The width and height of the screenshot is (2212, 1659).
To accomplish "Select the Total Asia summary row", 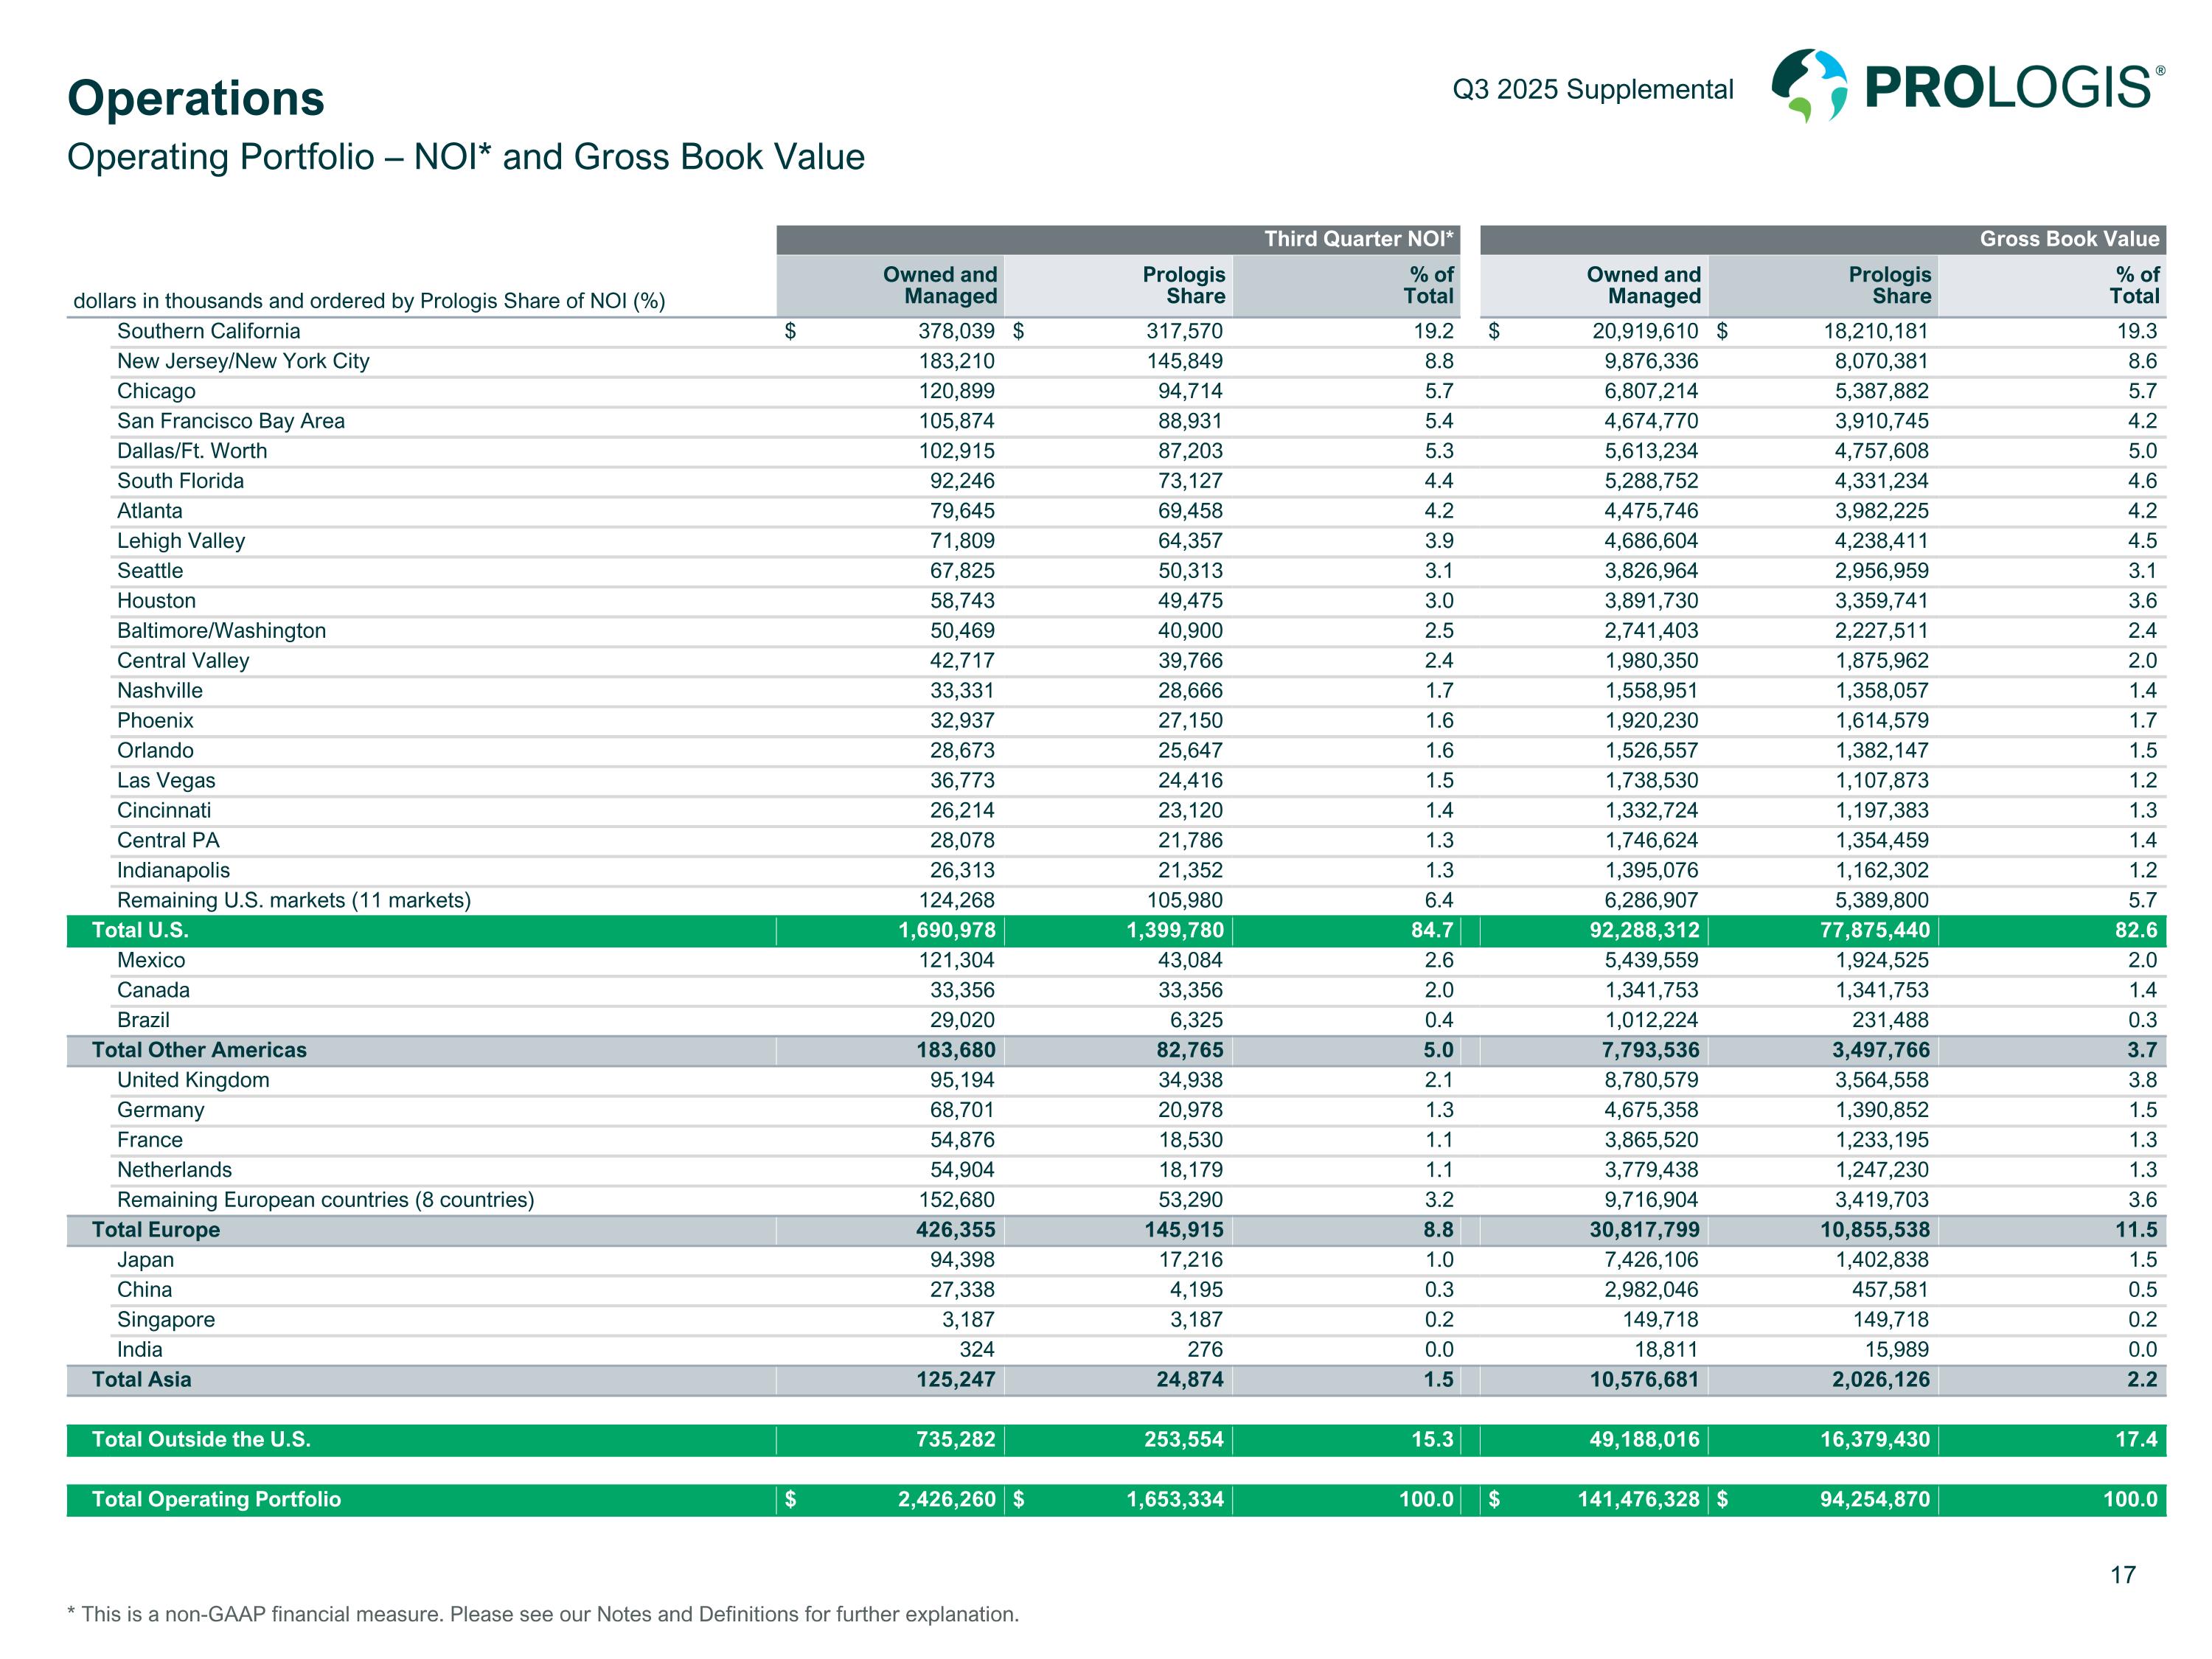I will coord(141,1380).
